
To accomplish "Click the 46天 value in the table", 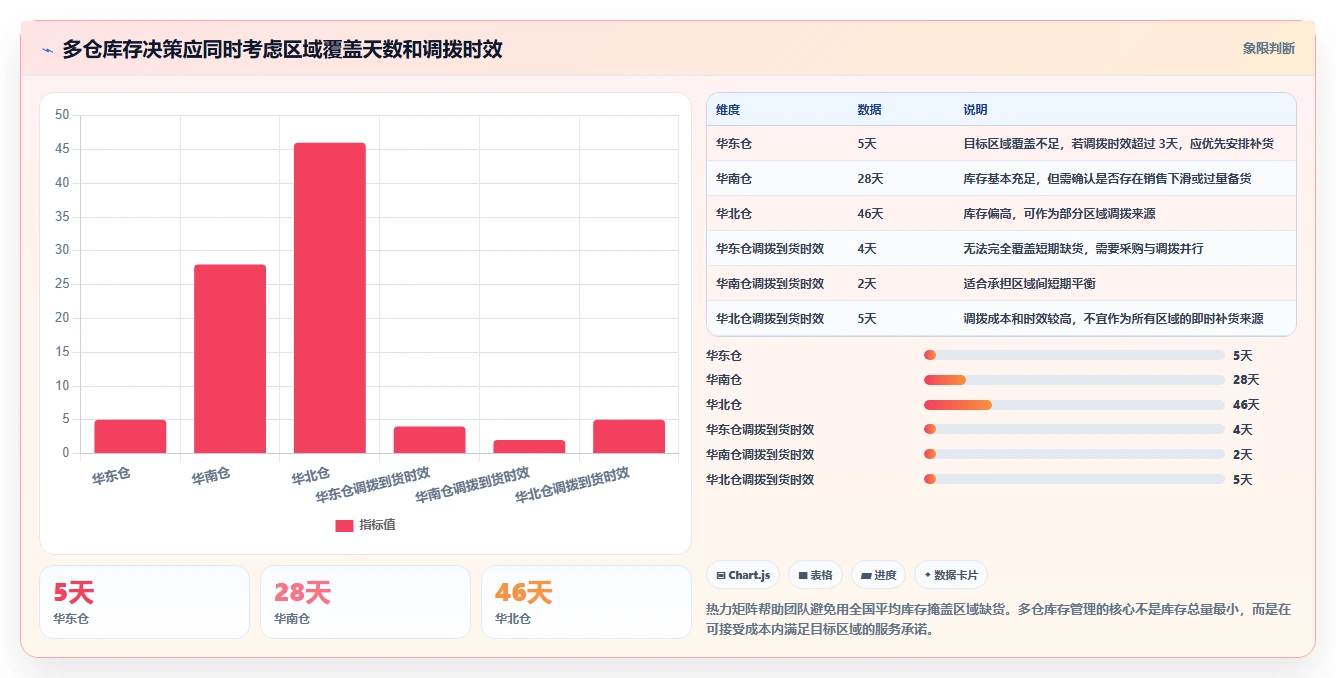I will coord(870,214).
